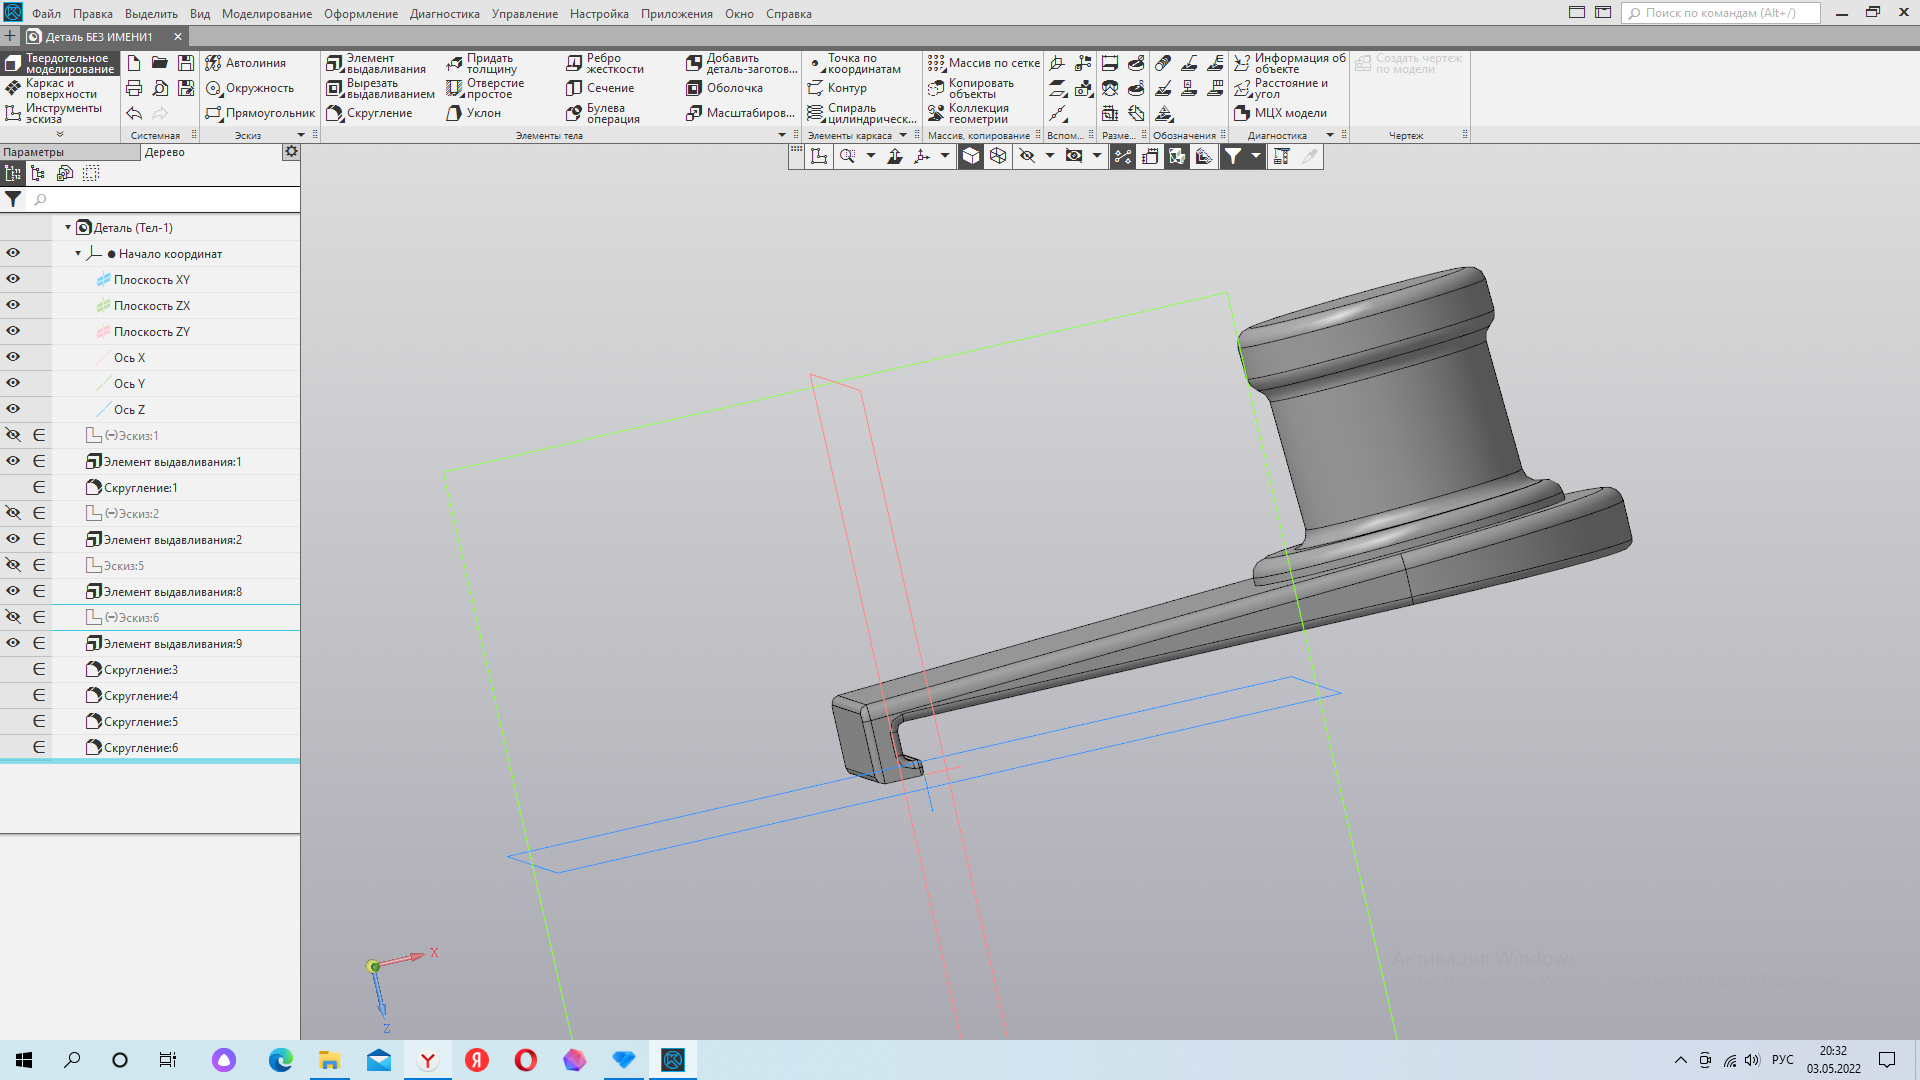
Task: Click the command search field
Action: point(1720,13)
